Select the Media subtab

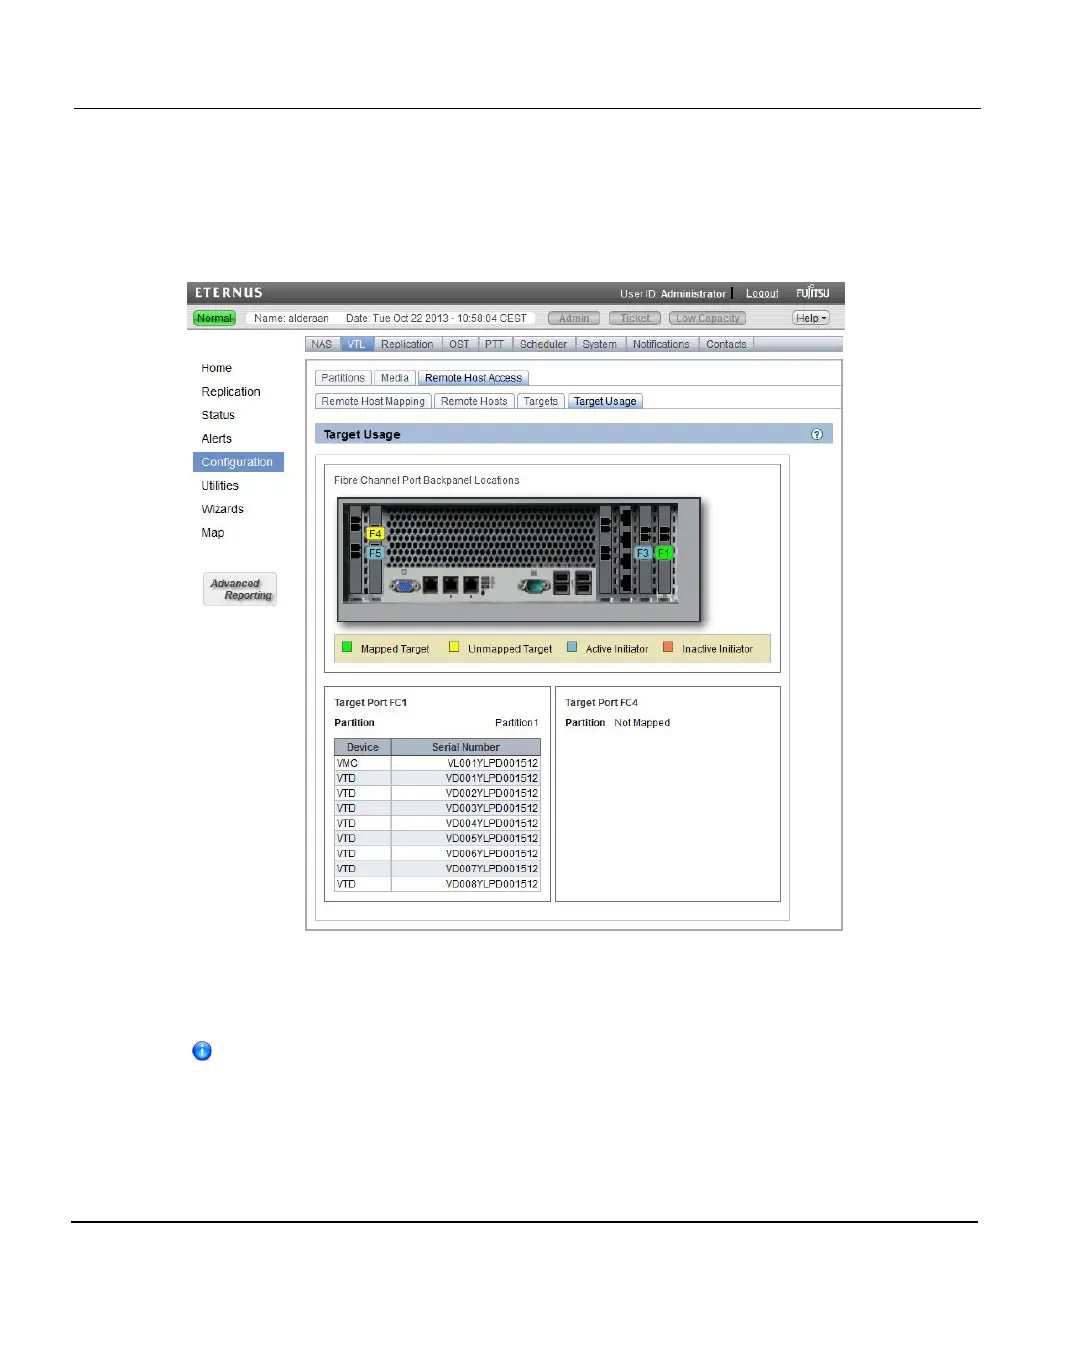click(395, 378)
